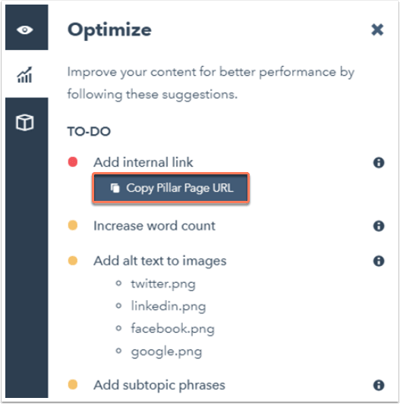Select the Add alt text to images suggestion
Image resolution: width=400 pixels, height=404 pixels.
[160, 261]
